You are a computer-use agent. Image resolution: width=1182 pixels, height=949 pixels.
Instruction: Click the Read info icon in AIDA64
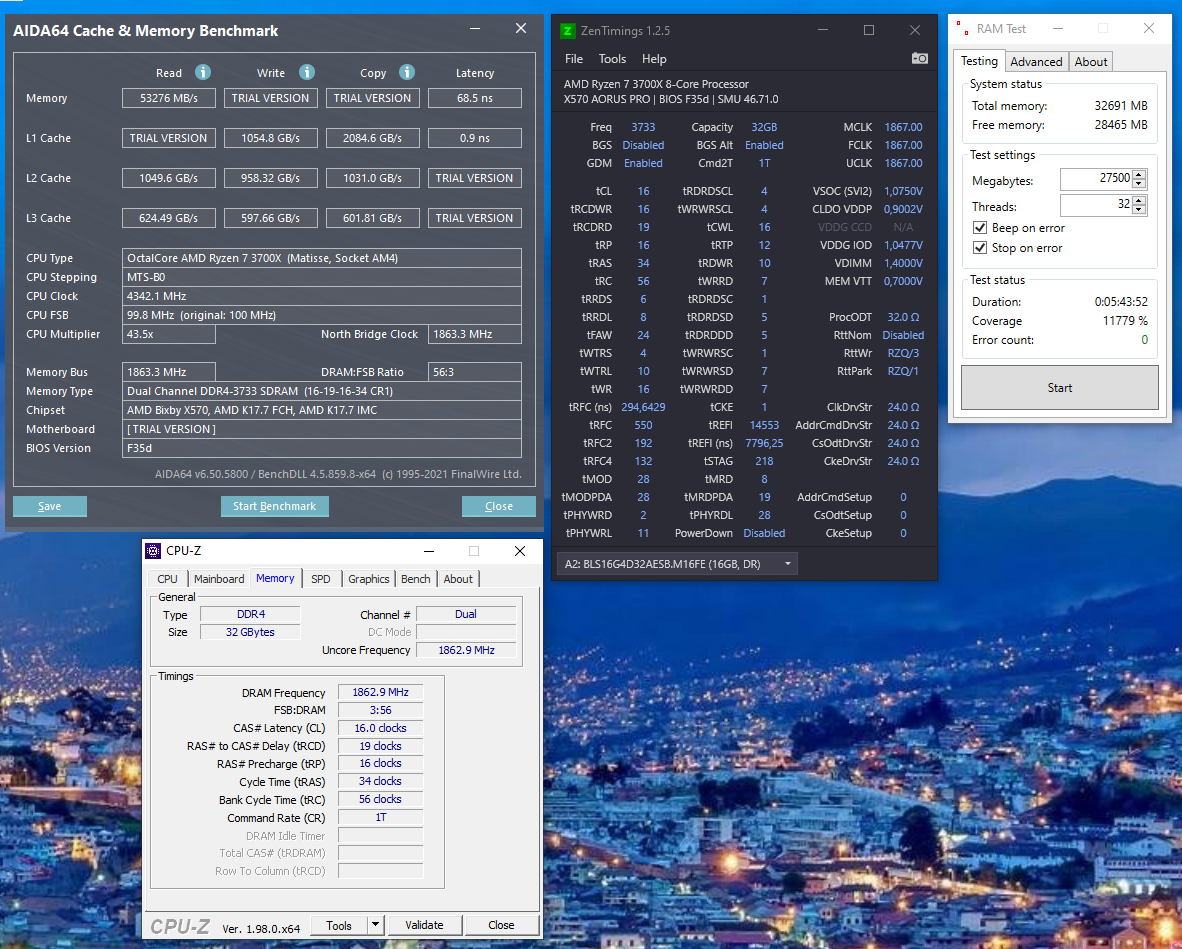203,72
